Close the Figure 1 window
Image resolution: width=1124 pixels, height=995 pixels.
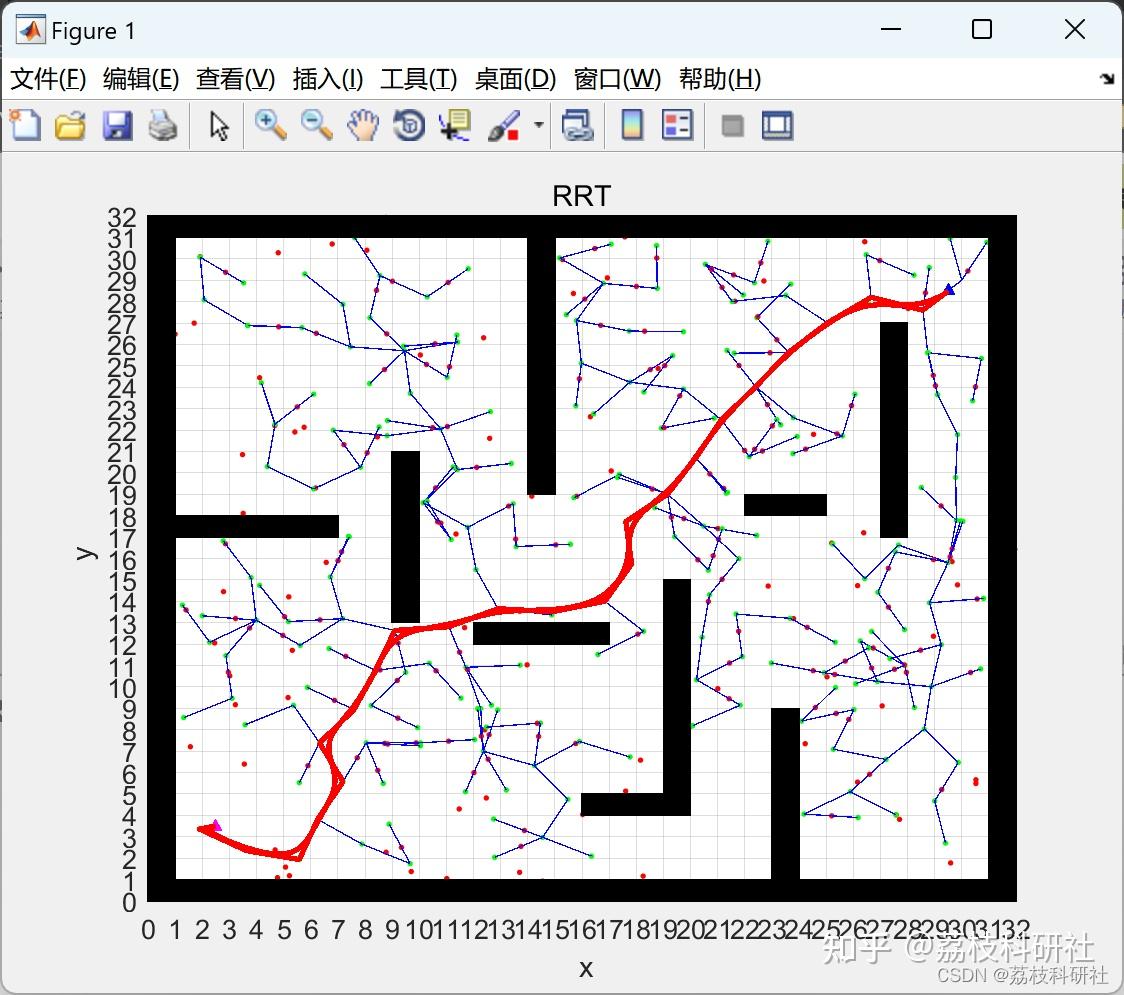[1074, 29]
